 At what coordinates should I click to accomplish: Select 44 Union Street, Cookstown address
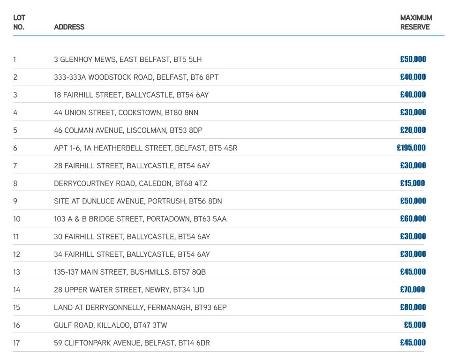point(126,112)
